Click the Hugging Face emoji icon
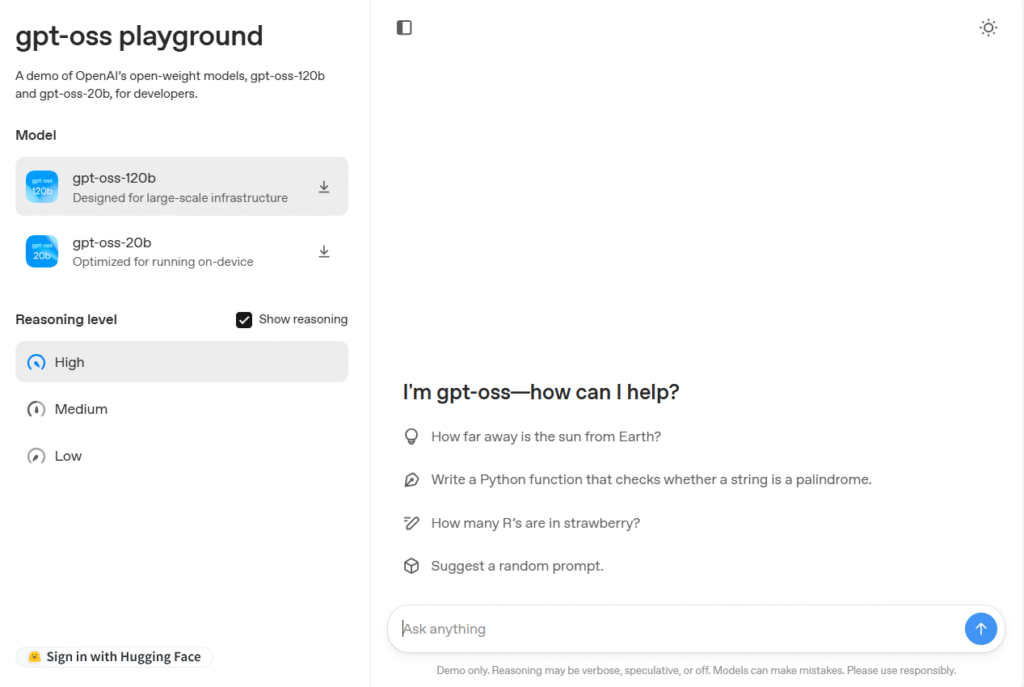The image size is (1024, 687). tap(35, 656)
